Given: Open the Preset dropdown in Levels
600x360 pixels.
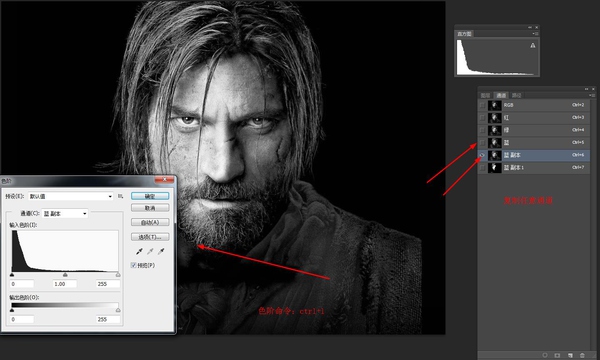Looking at the screenshot, I should tap(71, 196).
